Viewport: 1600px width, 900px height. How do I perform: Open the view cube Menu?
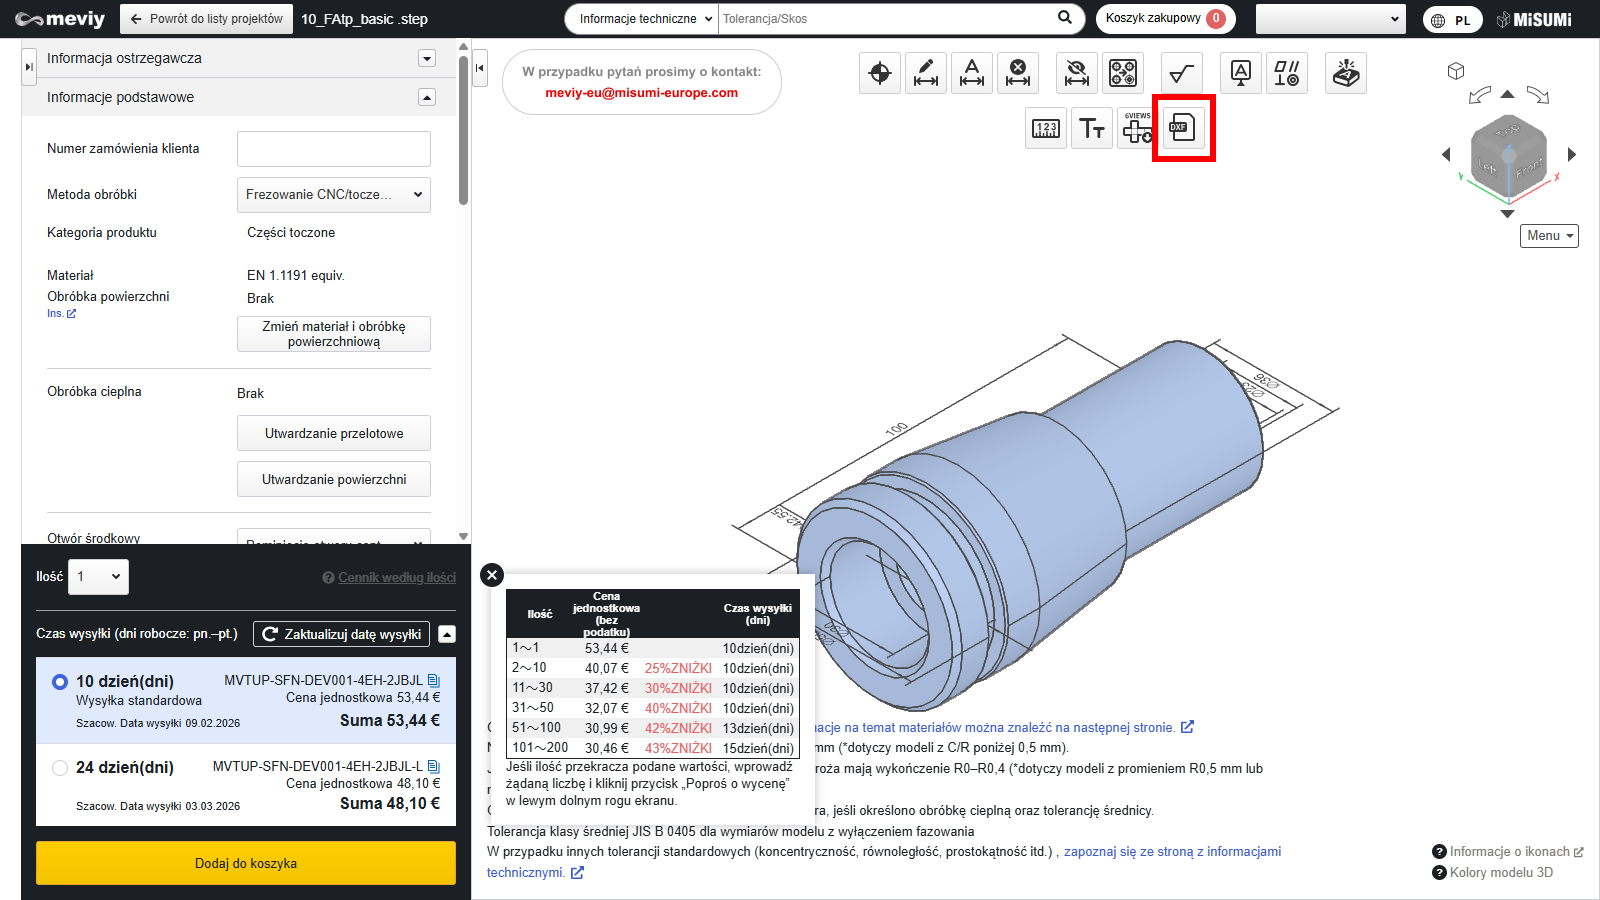coord(1549,236)
